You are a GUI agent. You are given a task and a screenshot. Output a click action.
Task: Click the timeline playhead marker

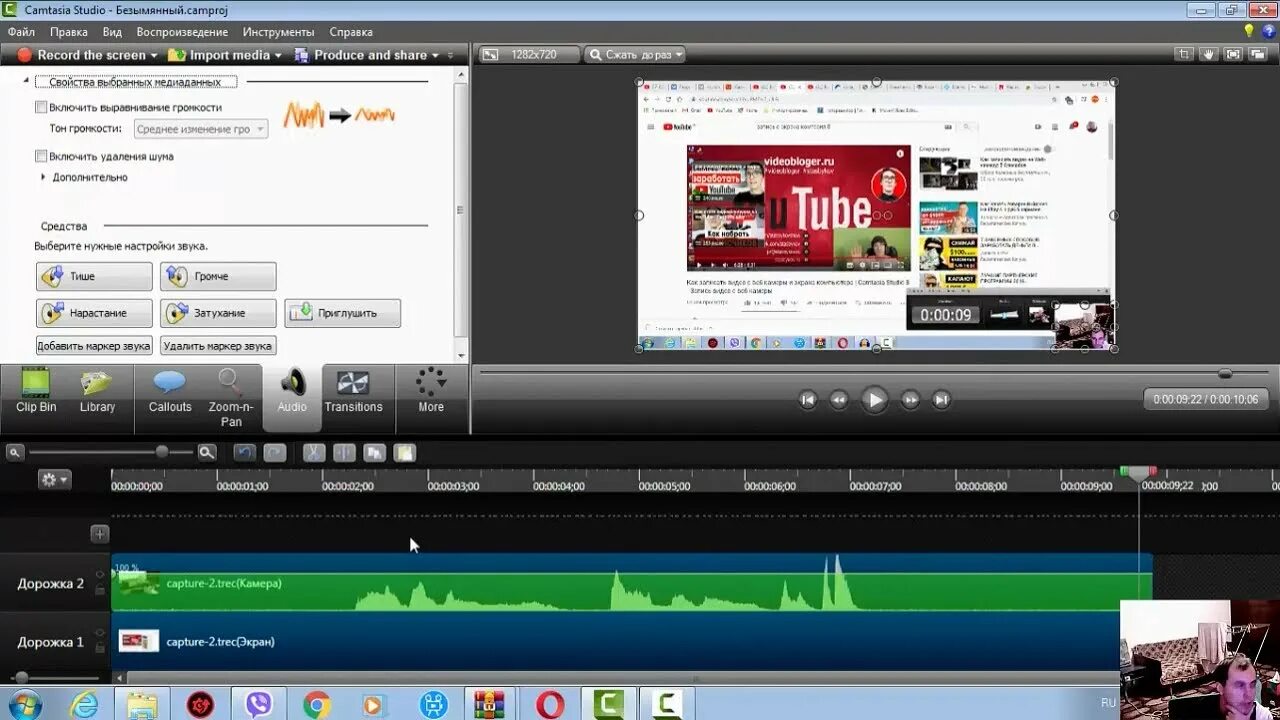coord(1138,473)
